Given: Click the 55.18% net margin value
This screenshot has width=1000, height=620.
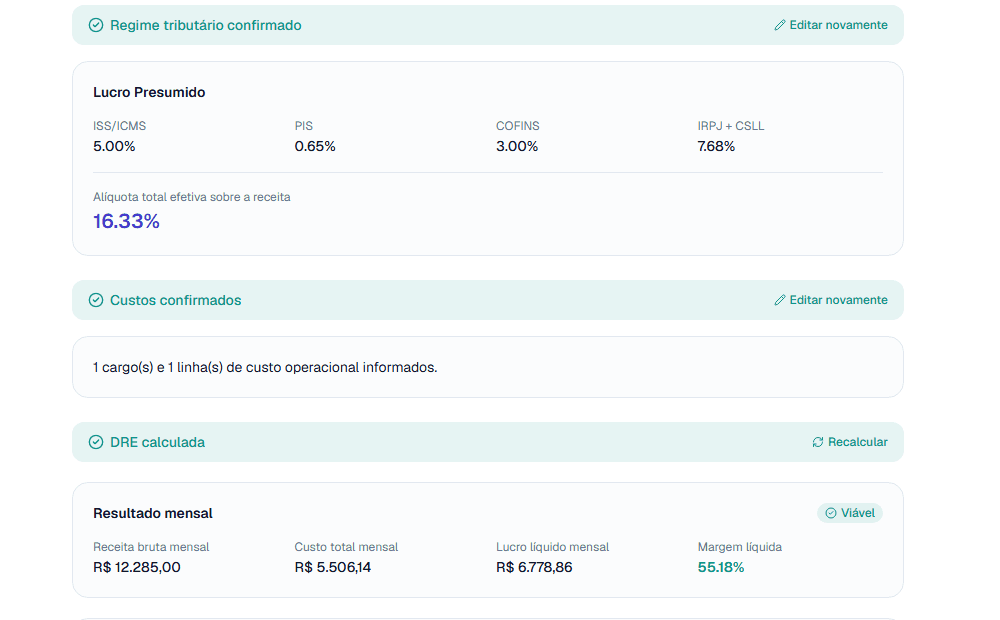Looking at the screenshot, I should click(x=721, y=567).
